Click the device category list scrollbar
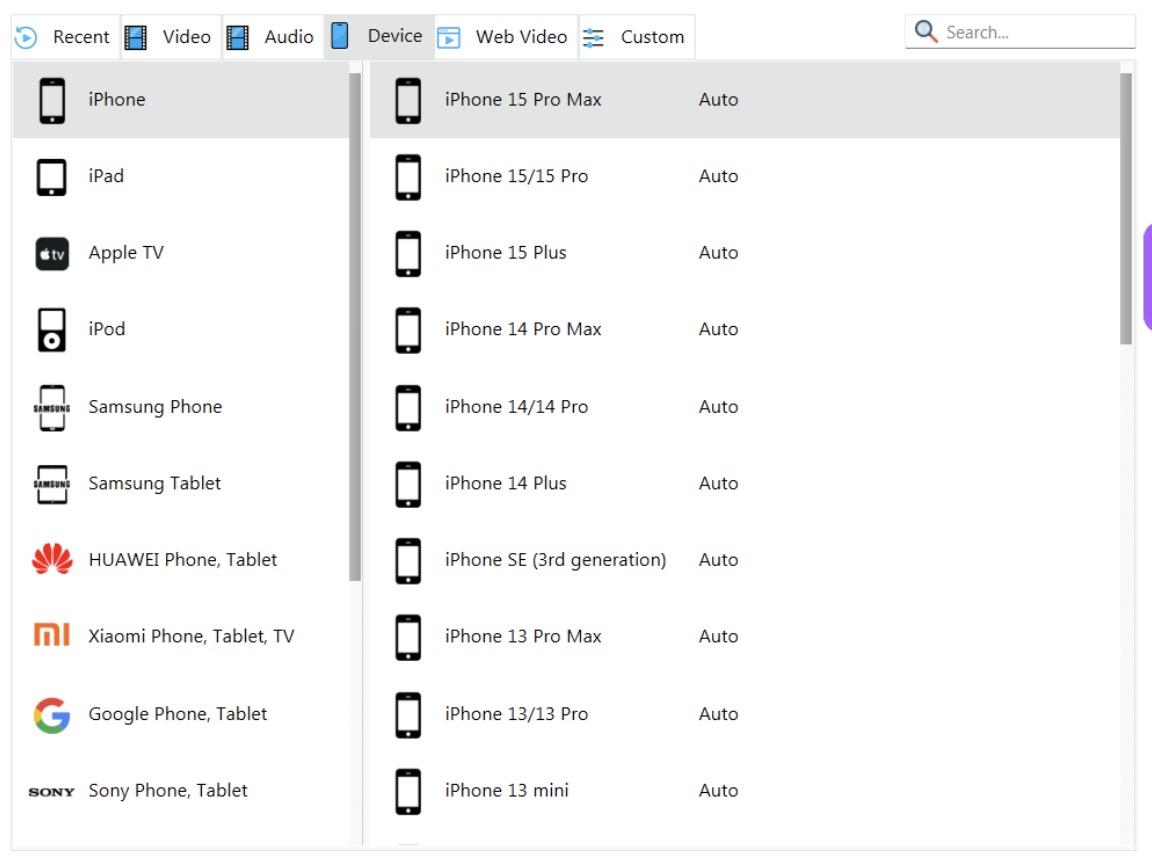The width and height of the screenshot is (1152, 858). tap(355, 327)
